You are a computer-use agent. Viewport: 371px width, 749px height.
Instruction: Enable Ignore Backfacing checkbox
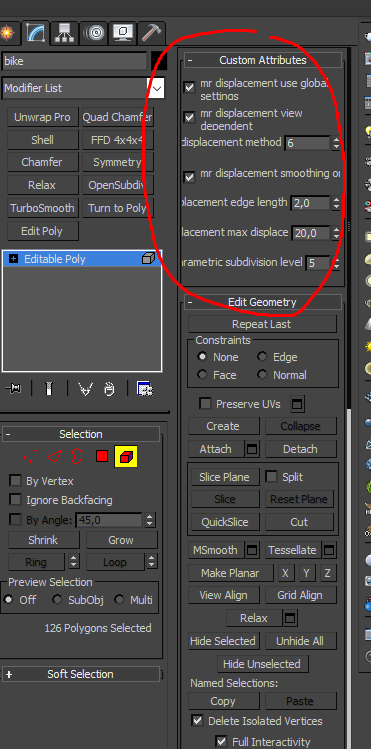(x=16, y=500)
